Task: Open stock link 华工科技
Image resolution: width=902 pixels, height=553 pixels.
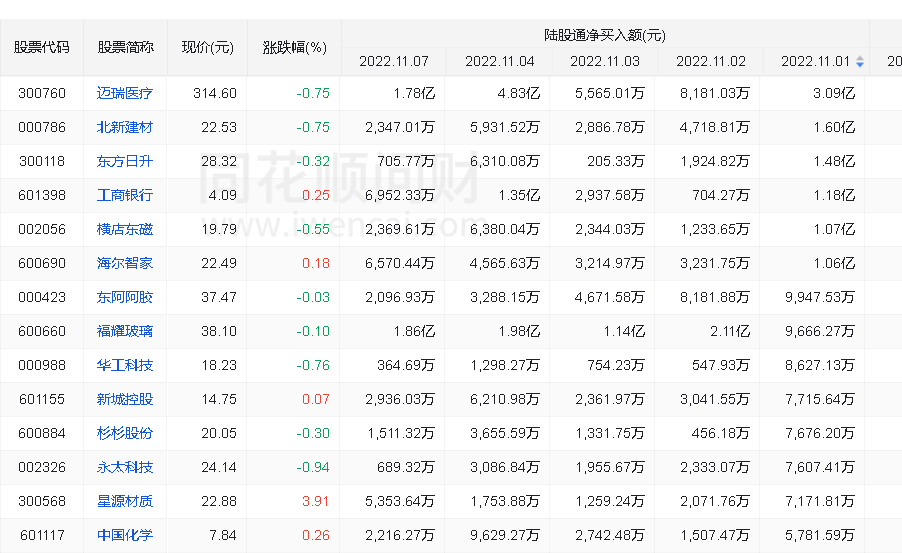Action: coord(125,365)
